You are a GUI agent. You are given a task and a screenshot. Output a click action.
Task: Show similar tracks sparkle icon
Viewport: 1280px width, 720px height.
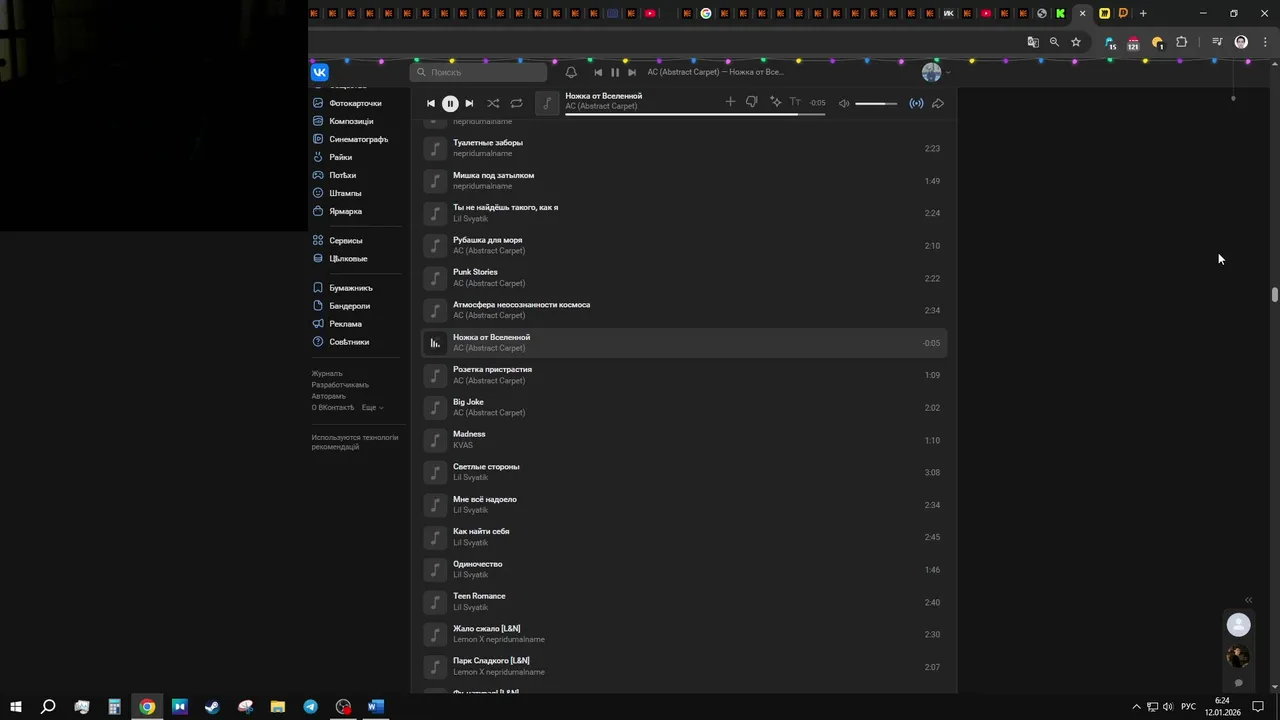click(775, 102)
